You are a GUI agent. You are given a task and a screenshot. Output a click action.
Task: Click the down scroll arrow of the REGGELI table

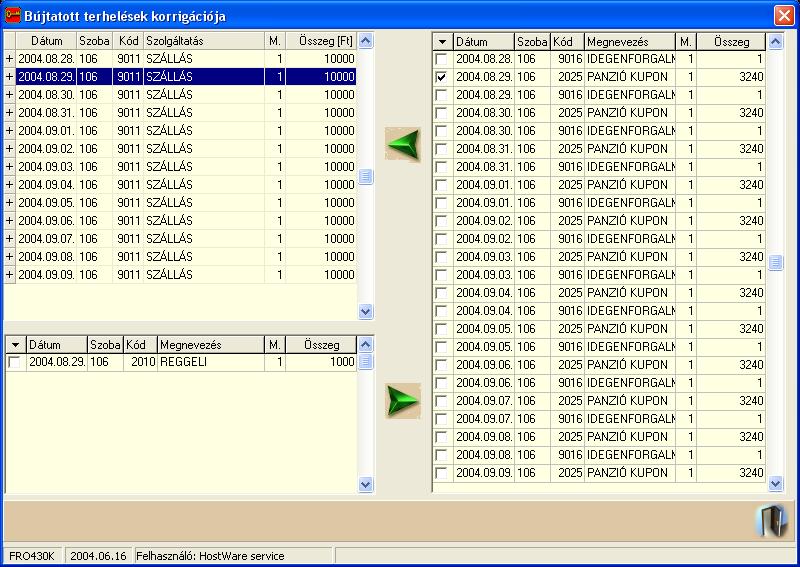click(365, 484)
